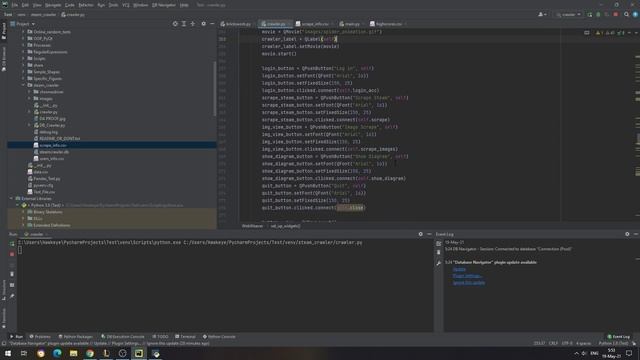The width and height of the screenshot is (640, 360).
Task: Open the DB Browser side tab
Action: (x=4, y=59)
